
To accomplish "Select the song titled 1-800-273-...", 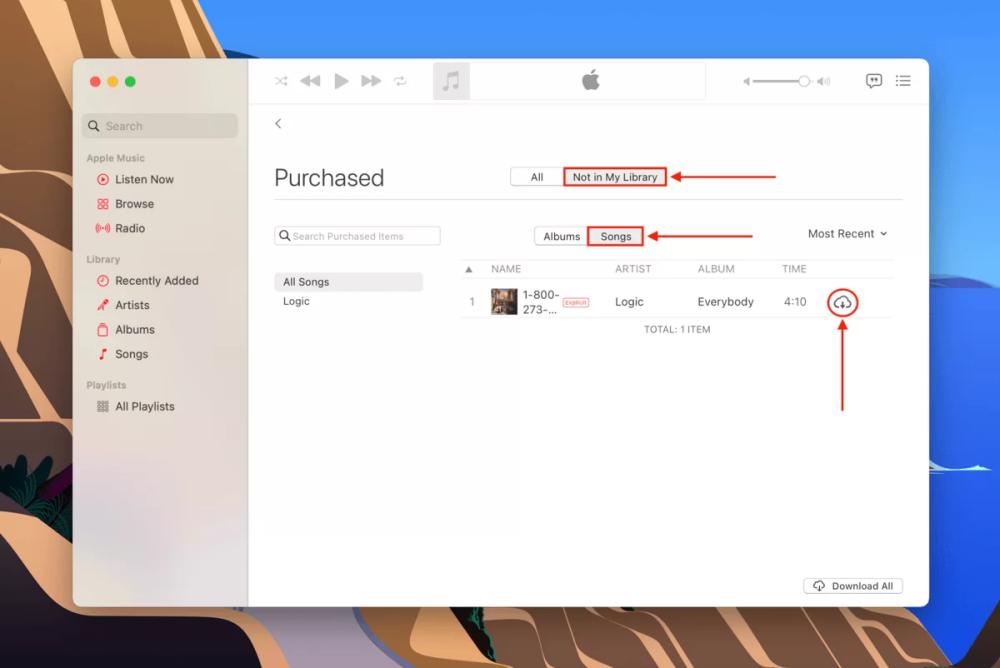I will pos(541,302).
